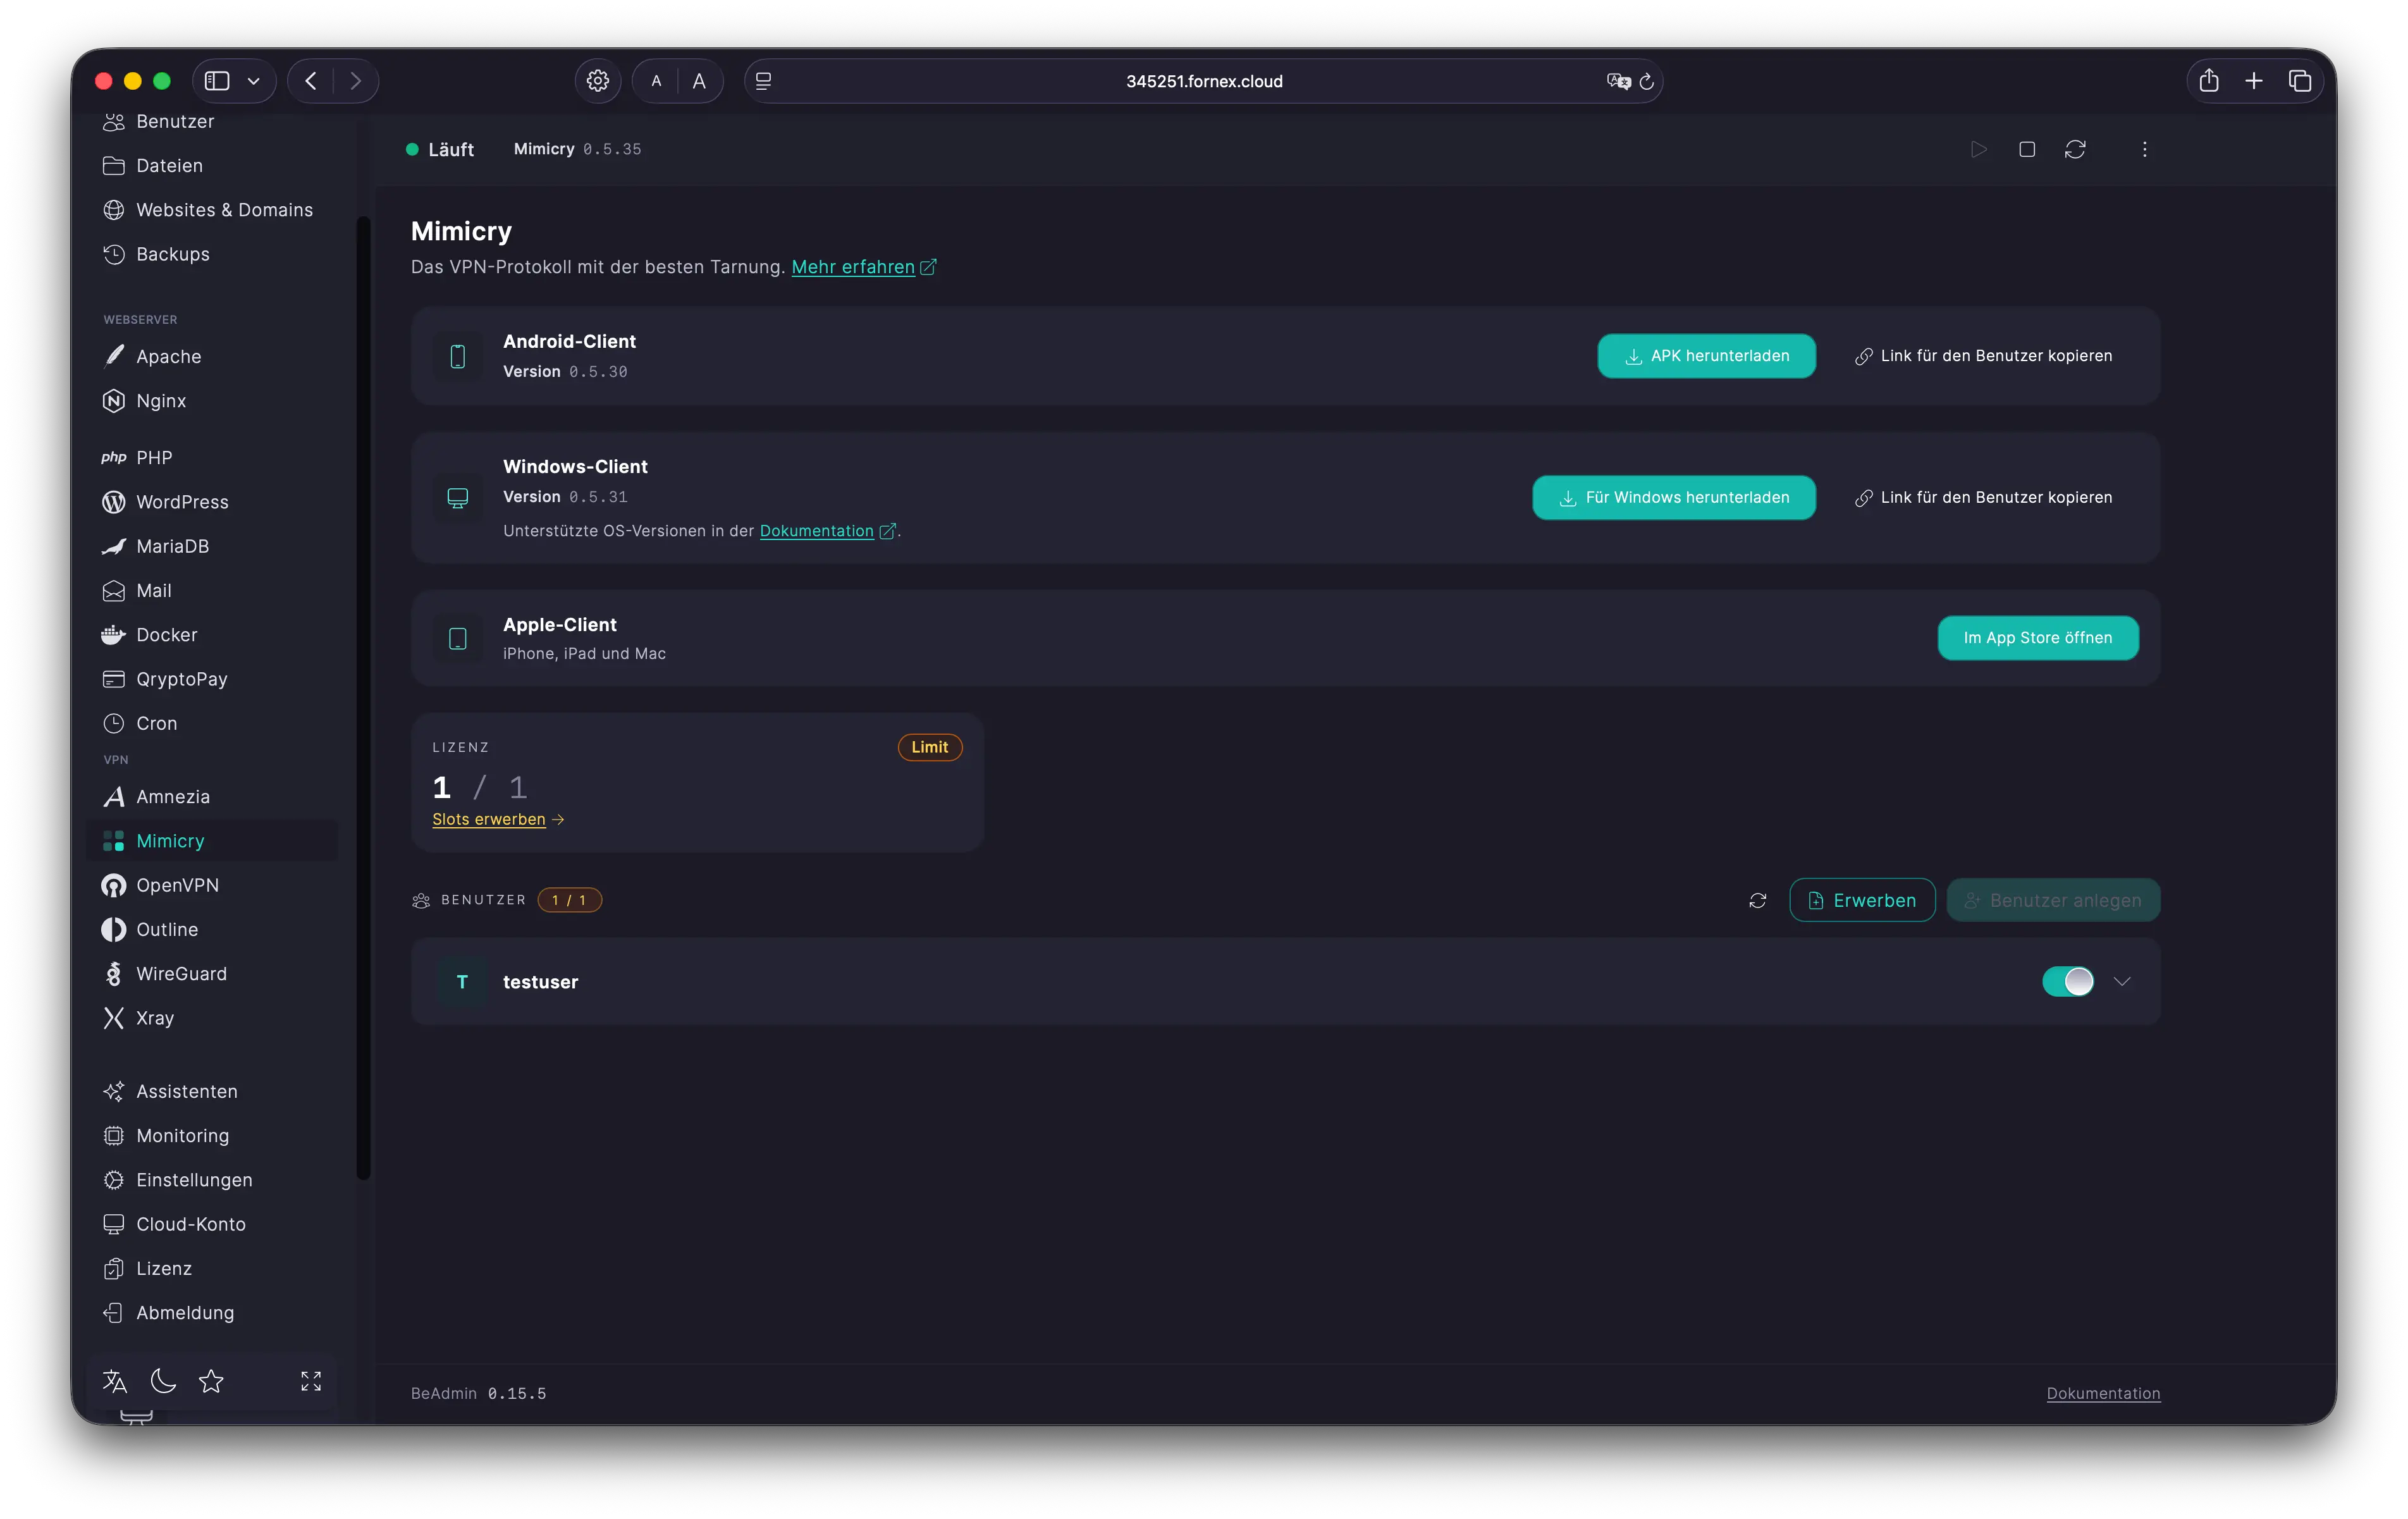Open the Lizenz sidebar page

[x=212, y=1268]
